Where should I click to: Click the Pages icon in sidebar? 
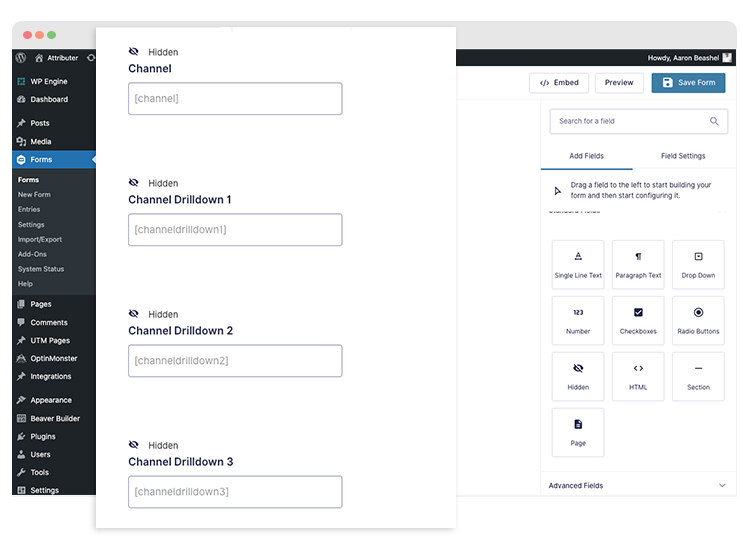pos(21,304)
